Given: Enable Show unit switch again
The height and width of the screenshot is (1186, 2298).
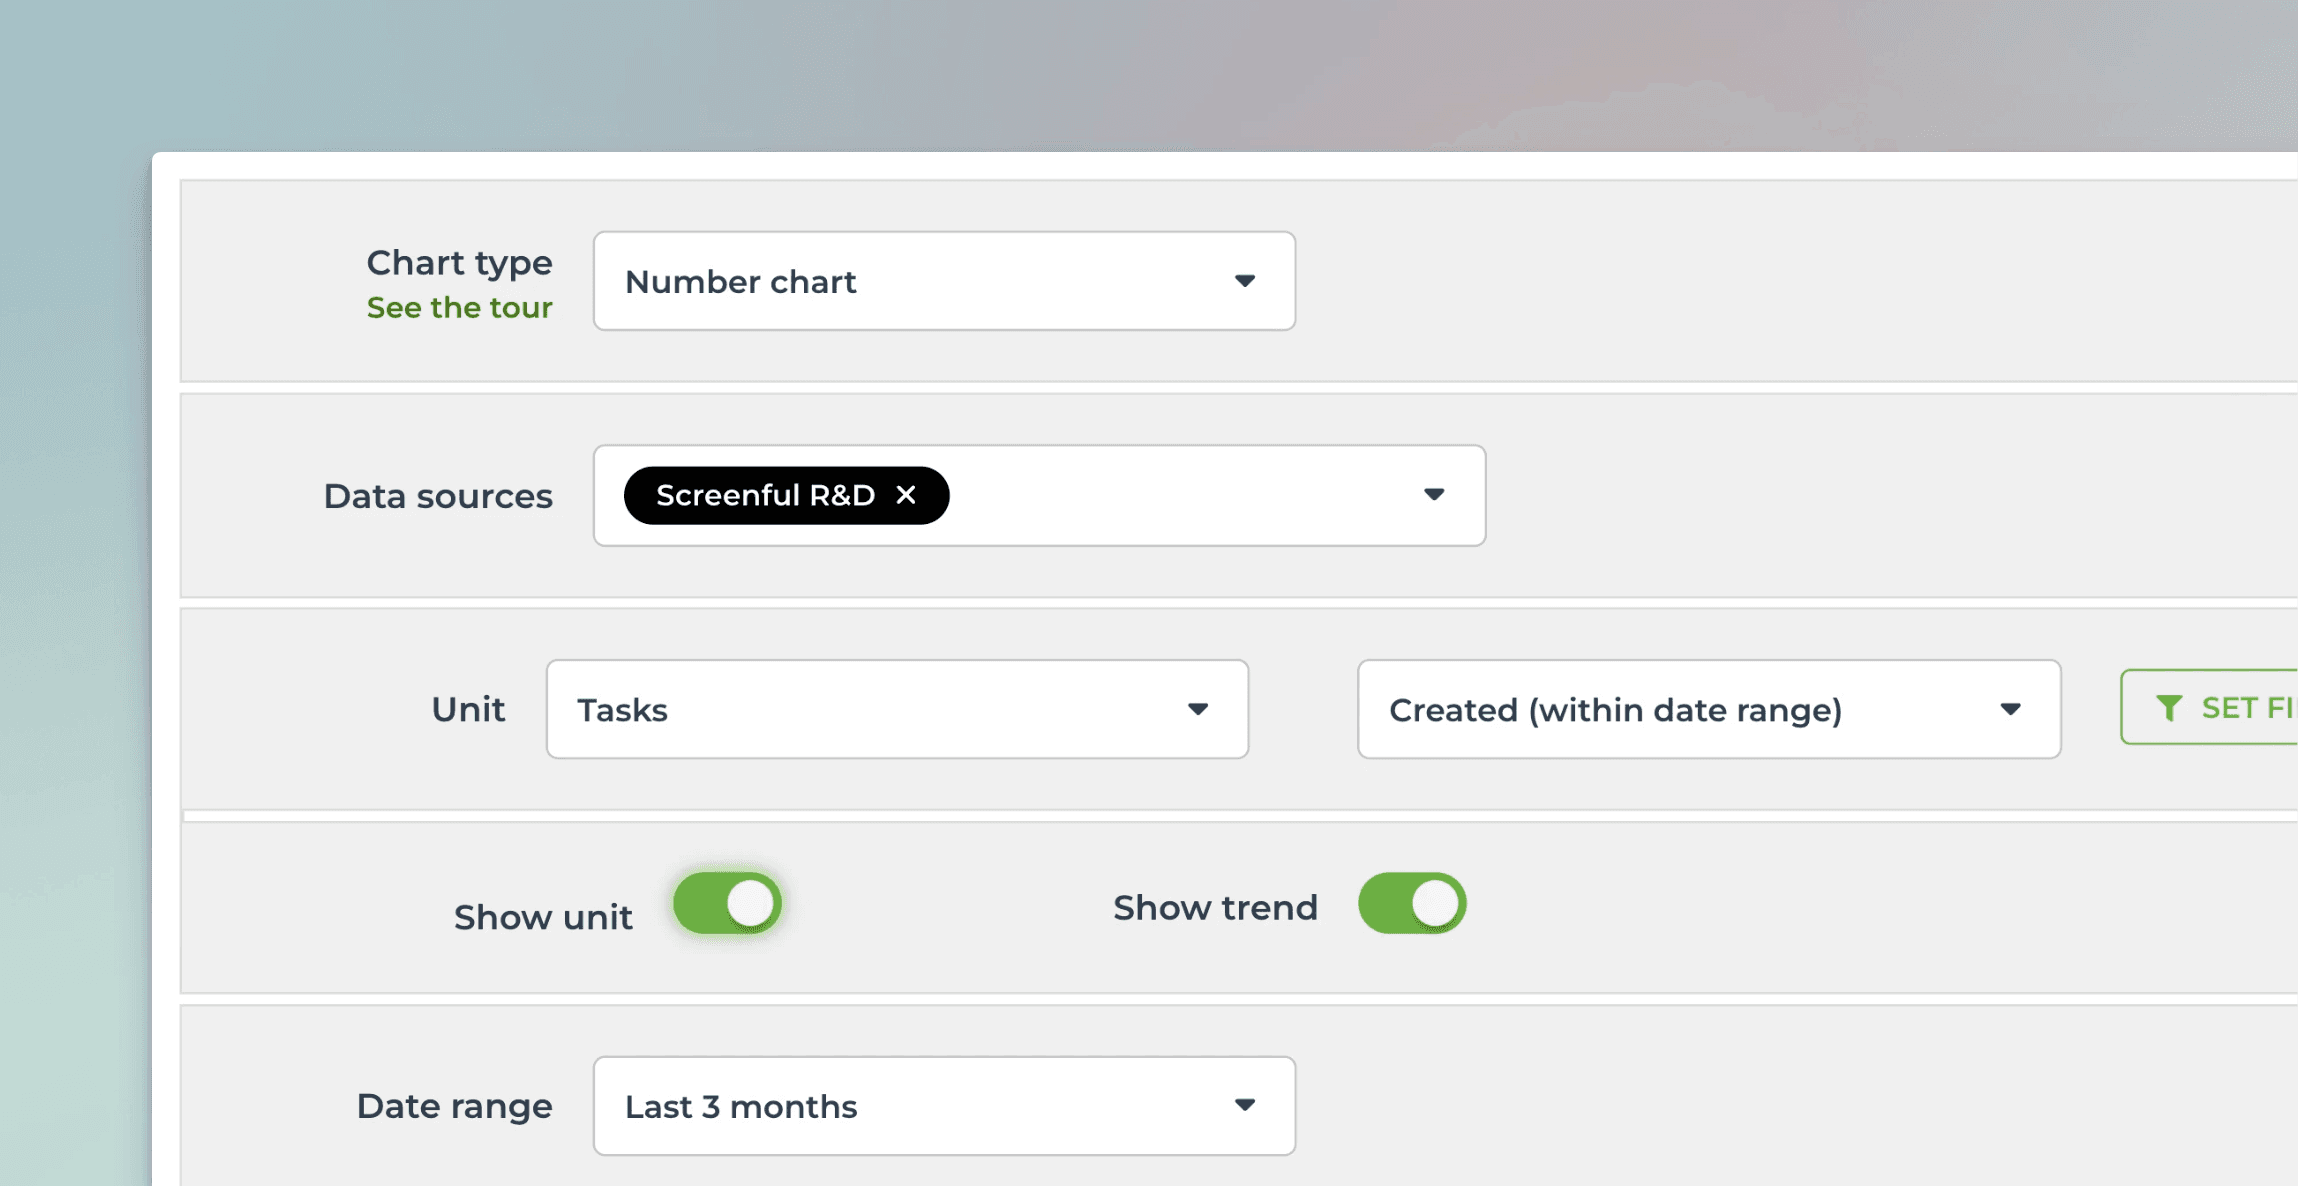Looking at the screenshot, I should [x=727, y=902].
